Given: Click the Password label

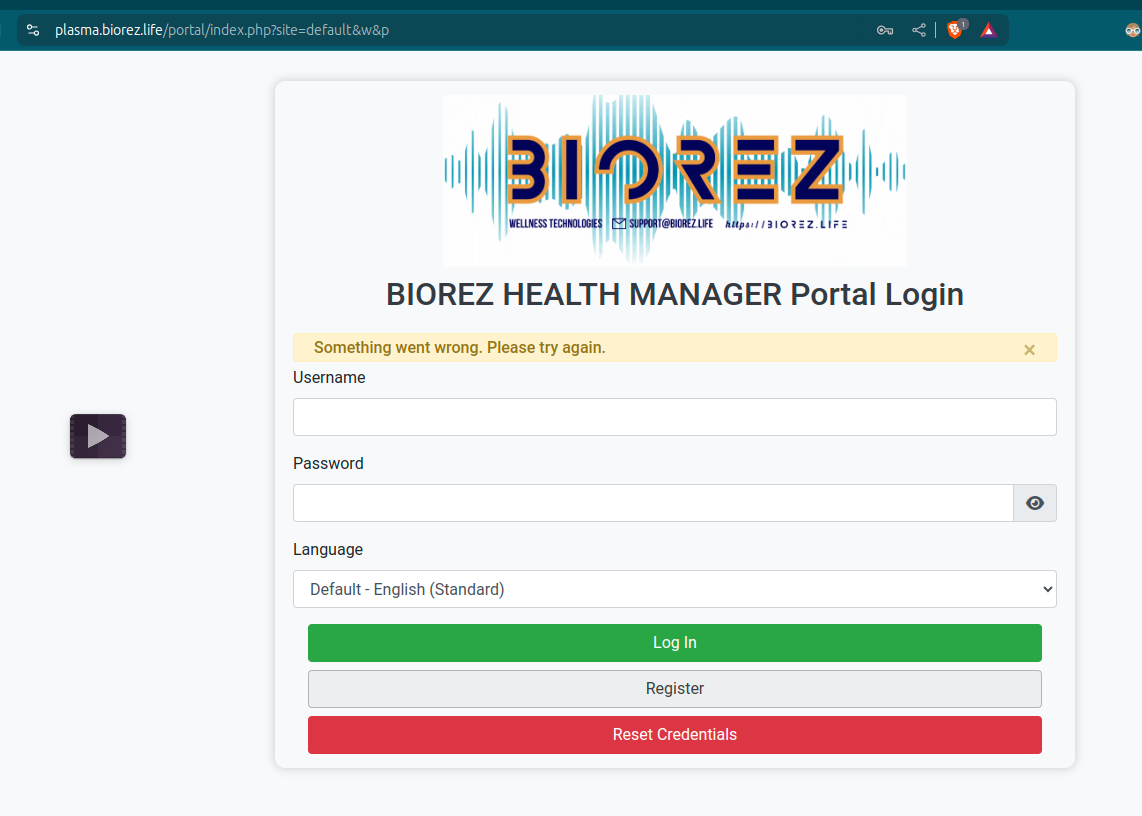Looking at the screenshot, I should (328, 463).
